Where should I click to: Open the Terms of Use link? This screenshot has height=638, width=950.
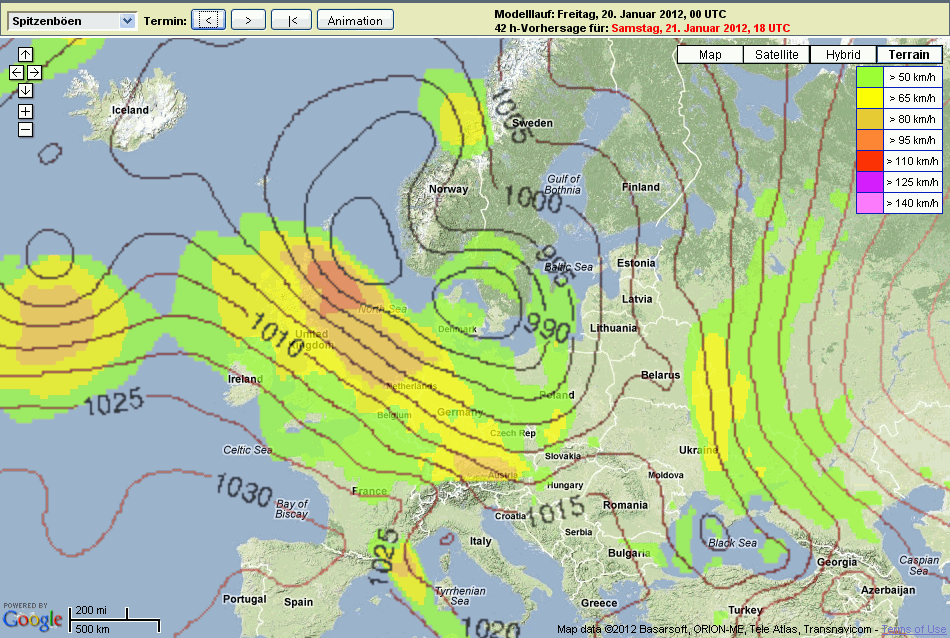click(914, 630)
